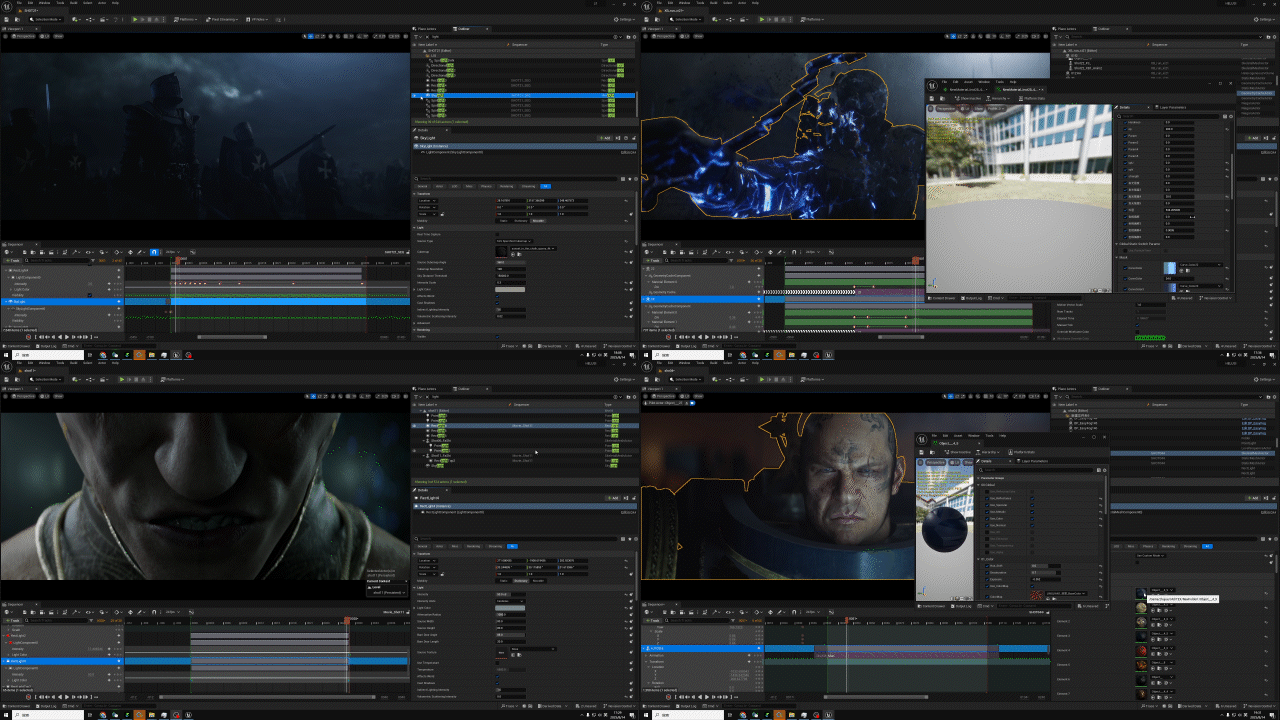Screen dimensions: 1280x720
Task: Click the playhead marker in knight scene Sequencer
Action: [x=177, y=260]
